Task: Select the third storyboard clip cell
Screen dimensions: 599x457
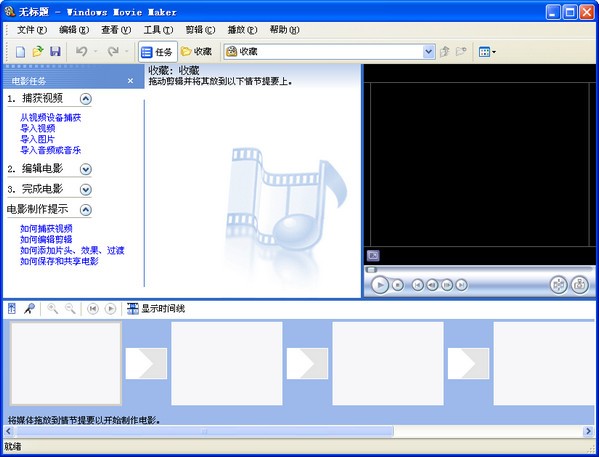Action: click(388, 364)
